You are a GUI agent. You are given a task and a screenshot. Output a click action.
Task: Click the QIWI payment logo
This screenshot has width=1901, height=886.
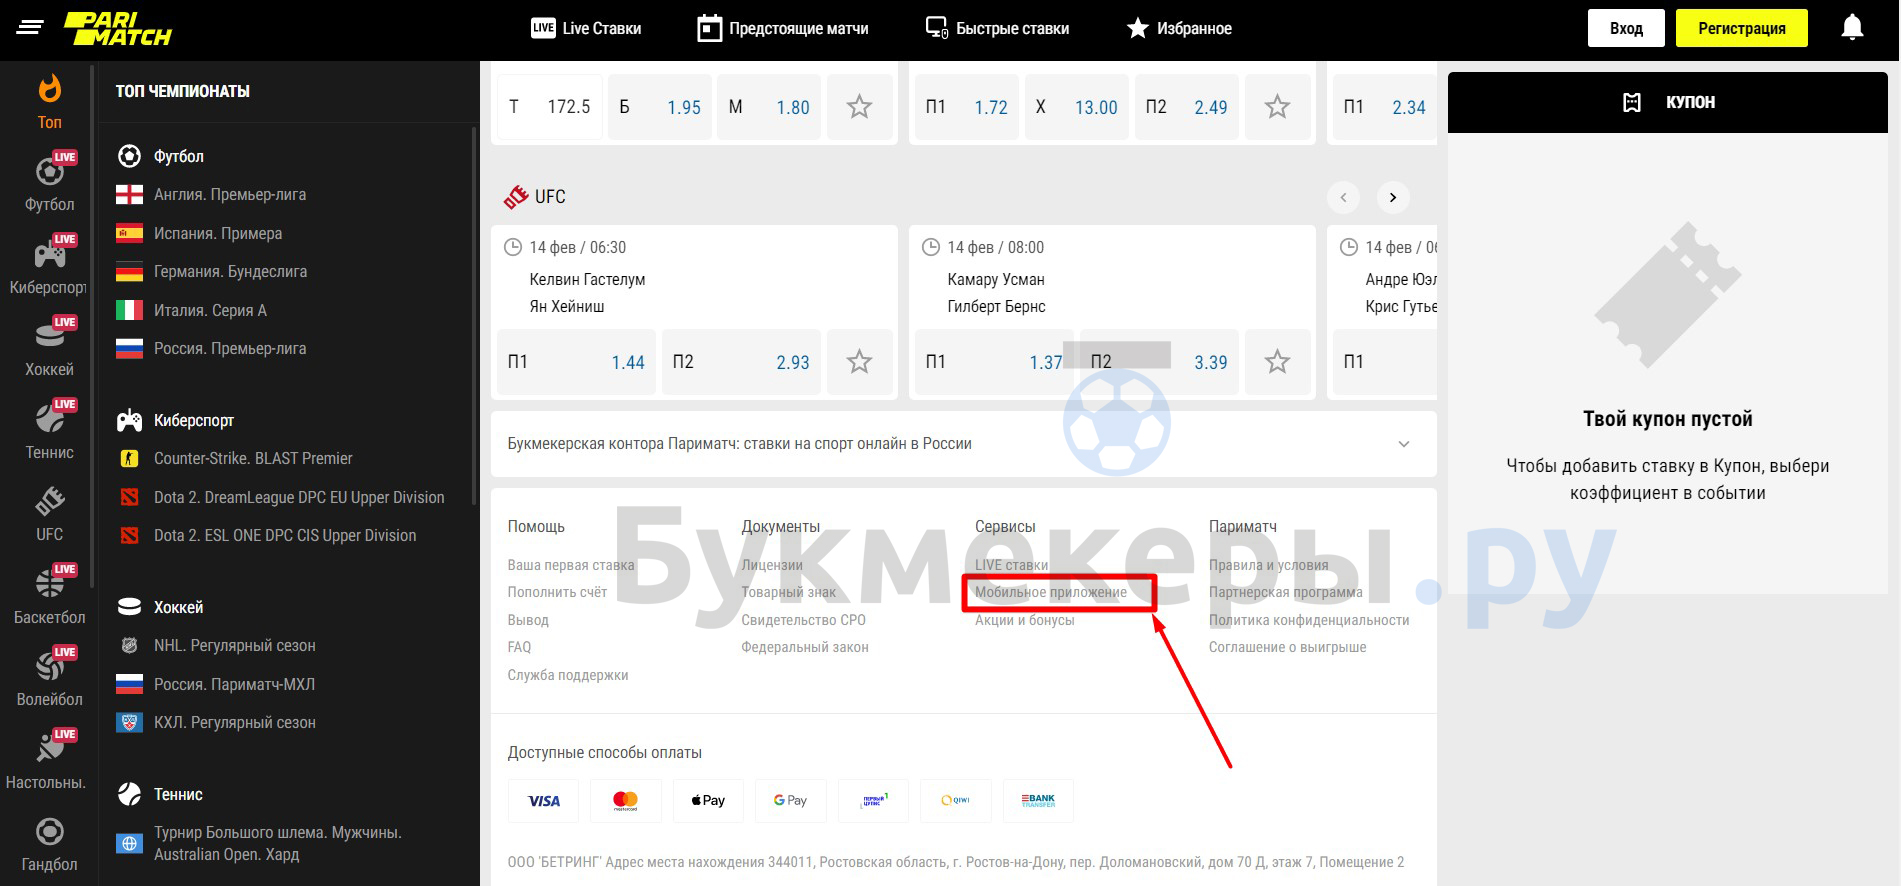pos(955,800)
